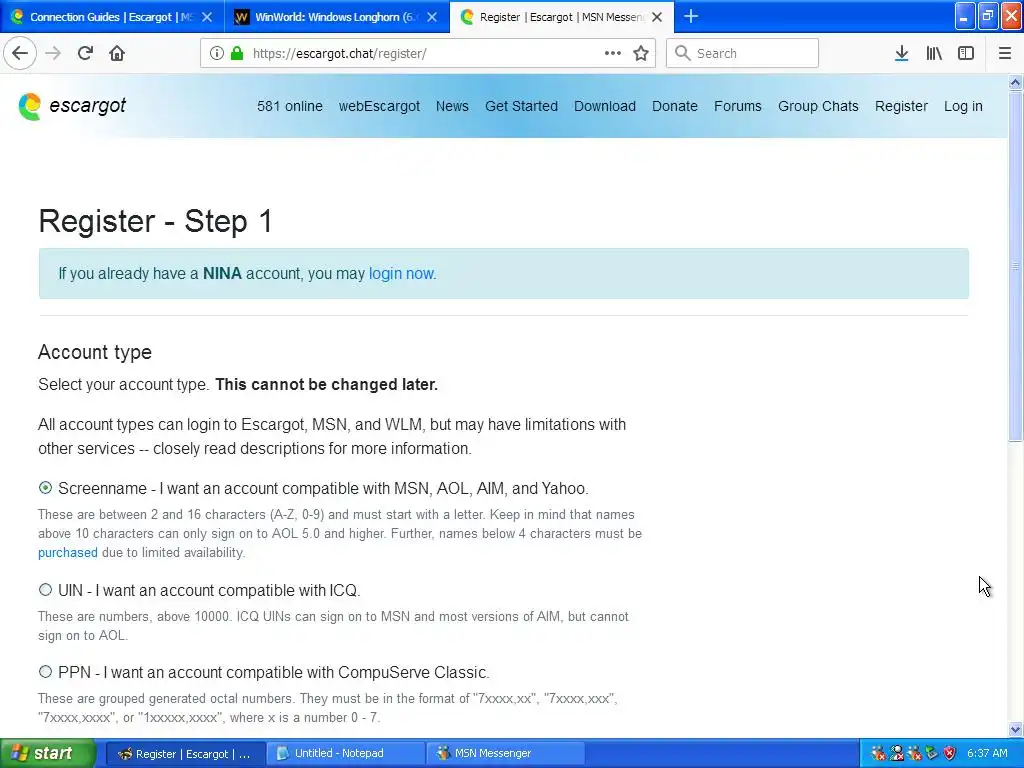The width and height of the screenshot is (1024, 768).
Task: Click the red shield tray icon
Action: 950,753
